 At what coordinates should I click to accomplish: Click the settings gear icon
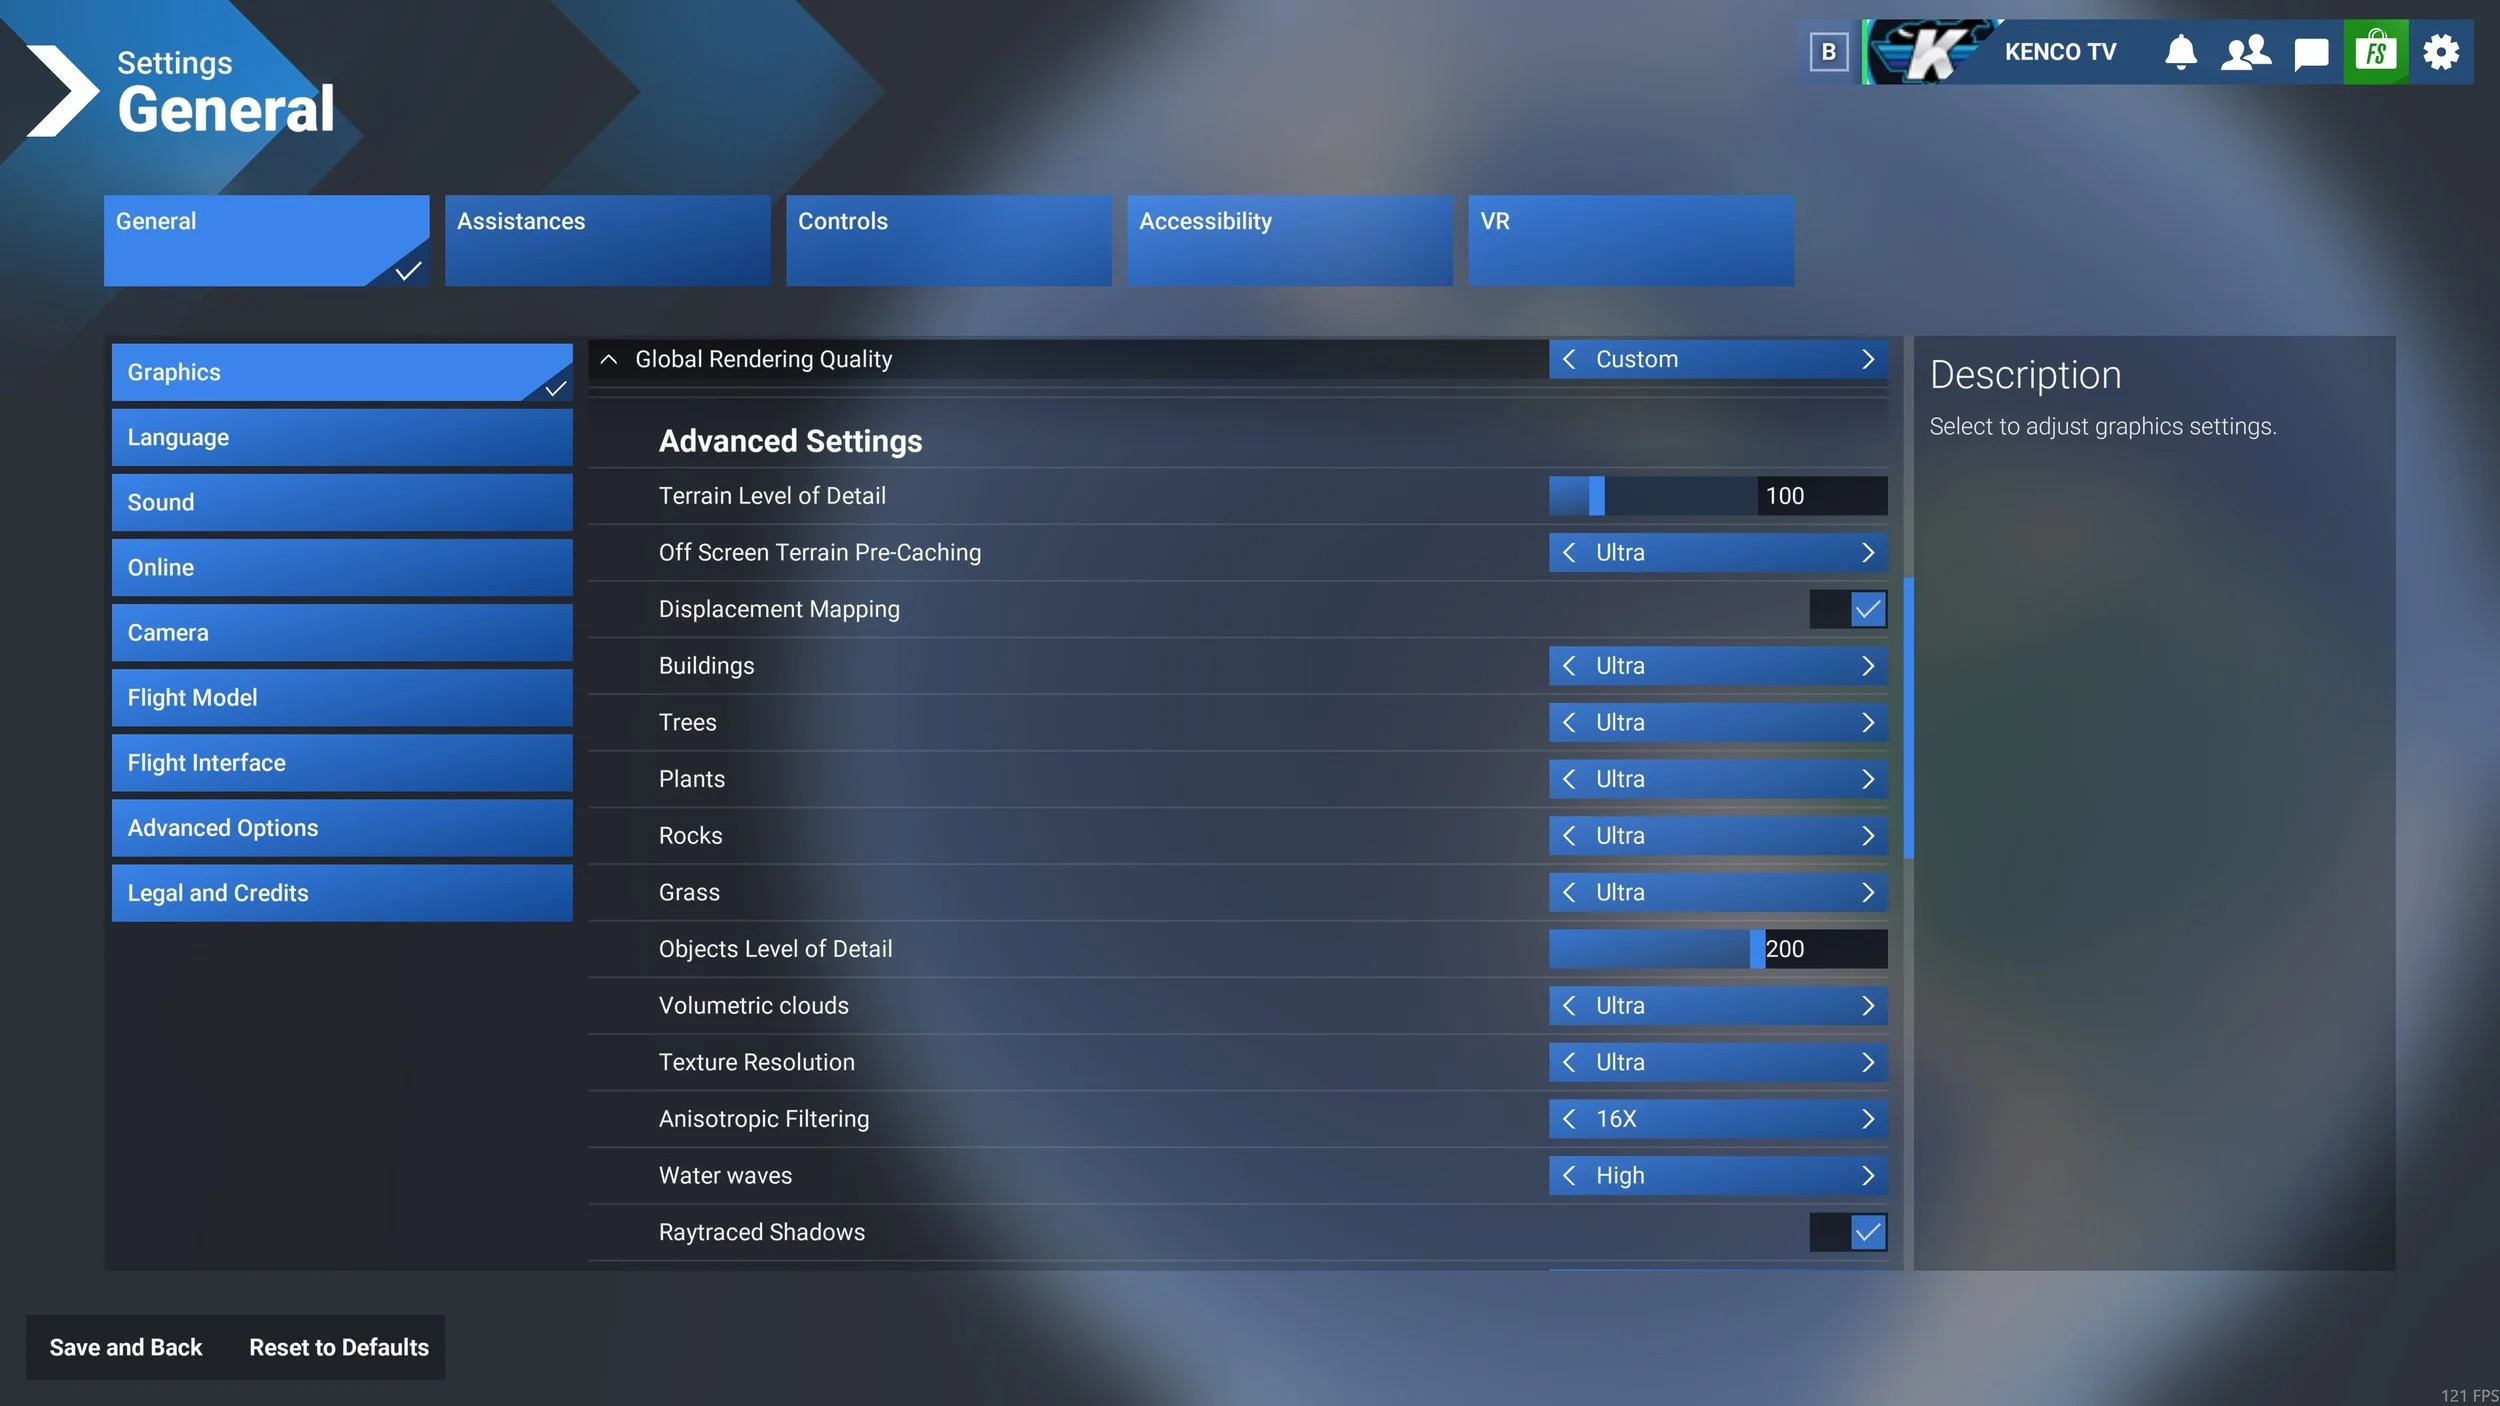coord(2442,52)
